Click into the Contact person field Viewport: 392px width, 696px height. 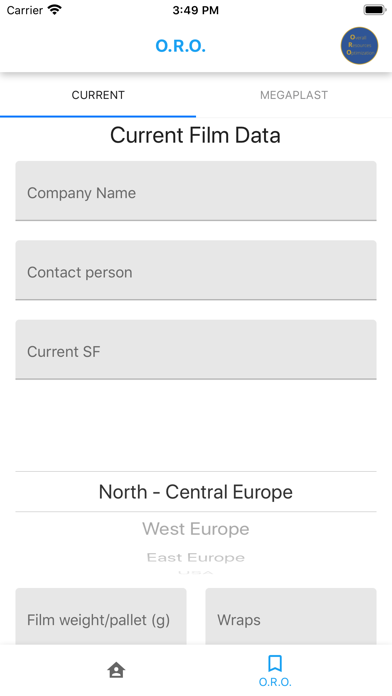point(196,270)
